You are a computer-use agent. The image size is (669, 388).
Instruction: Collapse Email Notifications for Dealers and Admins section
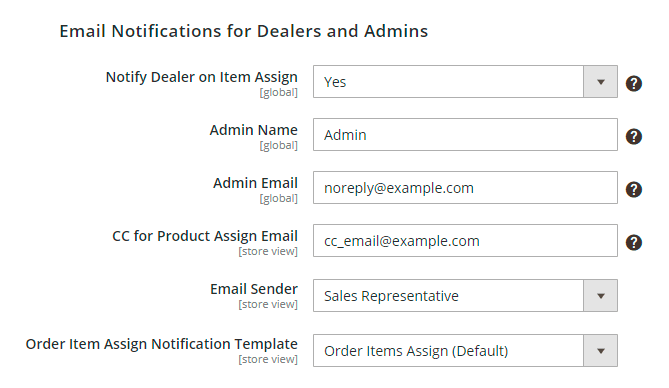pos(244,31)
